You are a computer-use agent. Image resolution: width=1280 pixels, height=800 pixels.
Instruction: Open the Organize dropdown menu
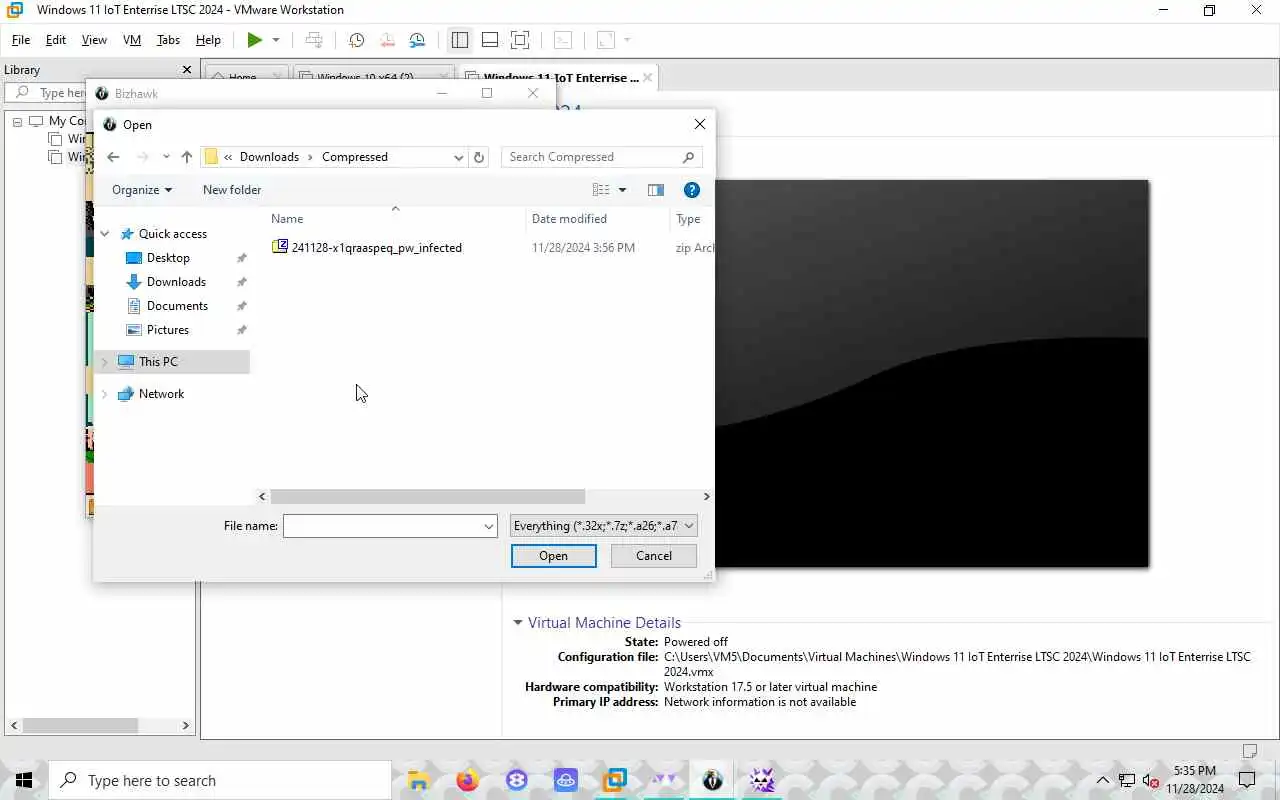[x=141, y=190]
